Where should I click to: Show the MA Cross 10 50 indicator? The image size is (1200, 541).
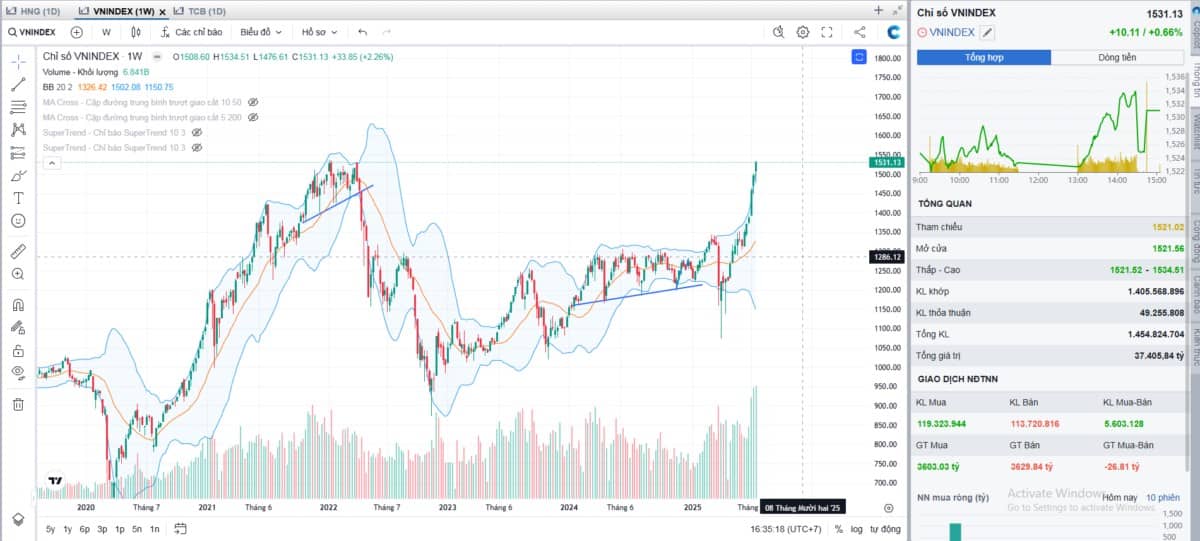[x=253, y=102]
